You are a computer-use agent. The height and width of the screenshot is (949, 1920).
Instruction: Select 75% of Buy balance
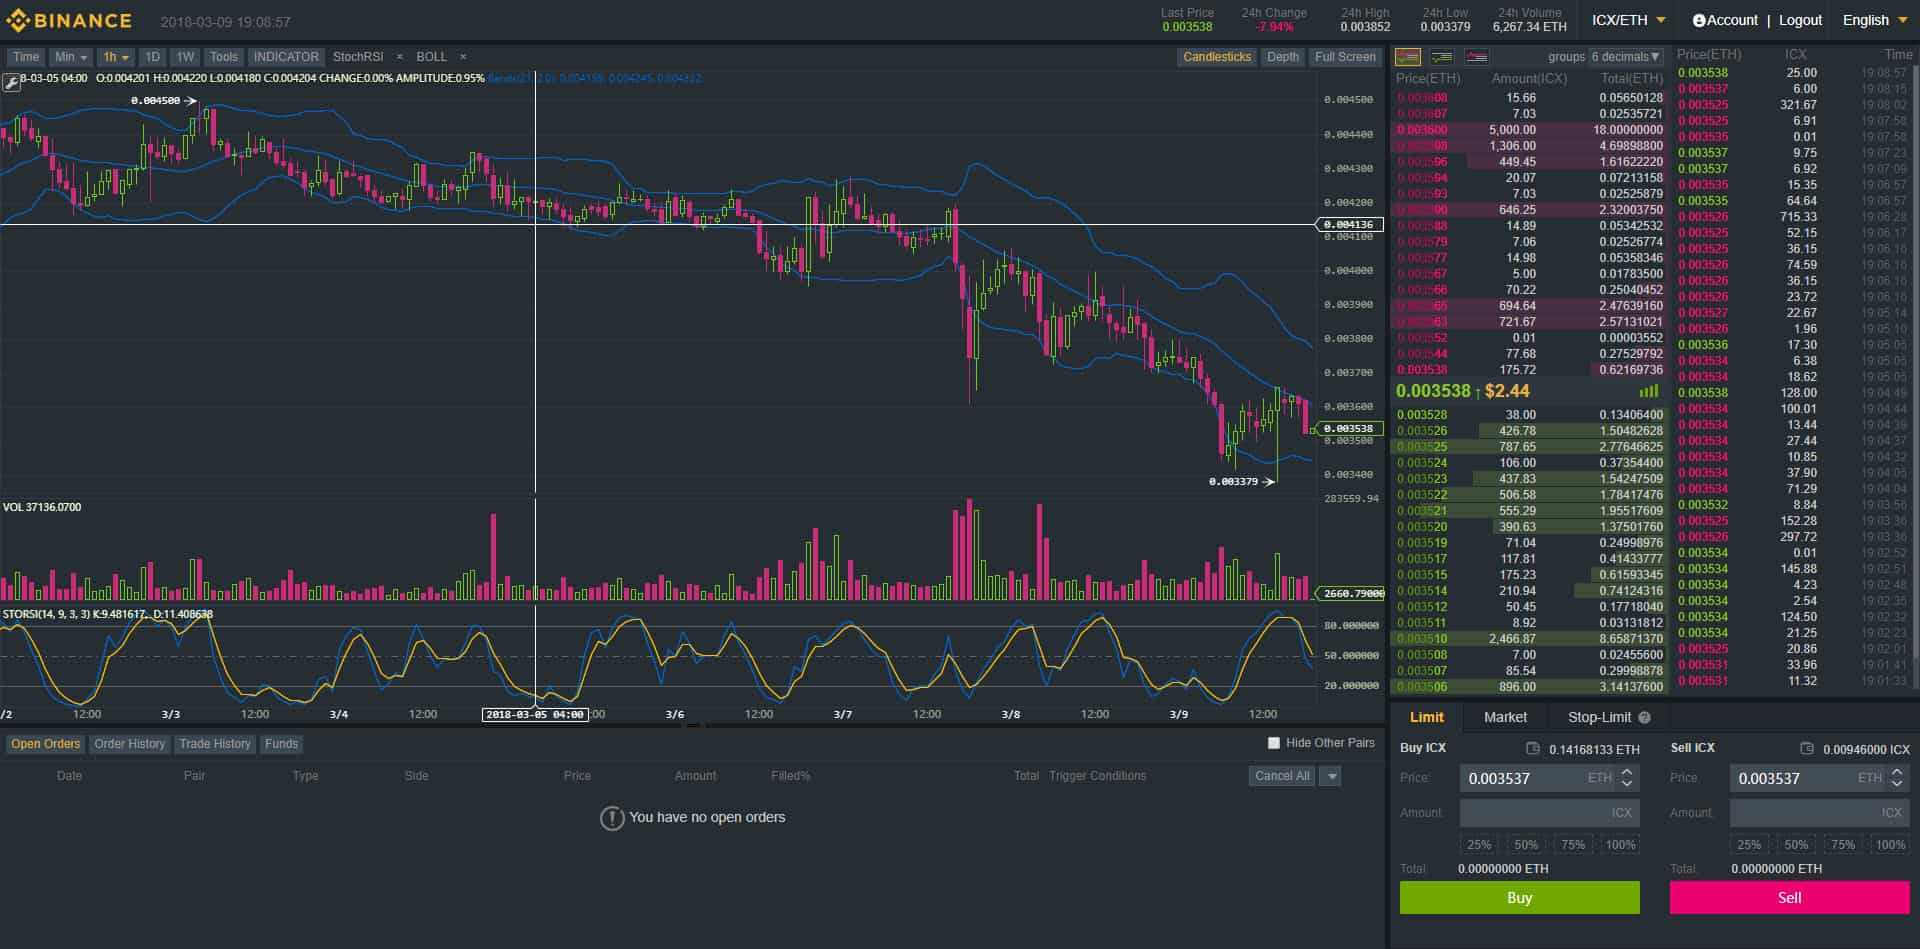point(1573,845)
